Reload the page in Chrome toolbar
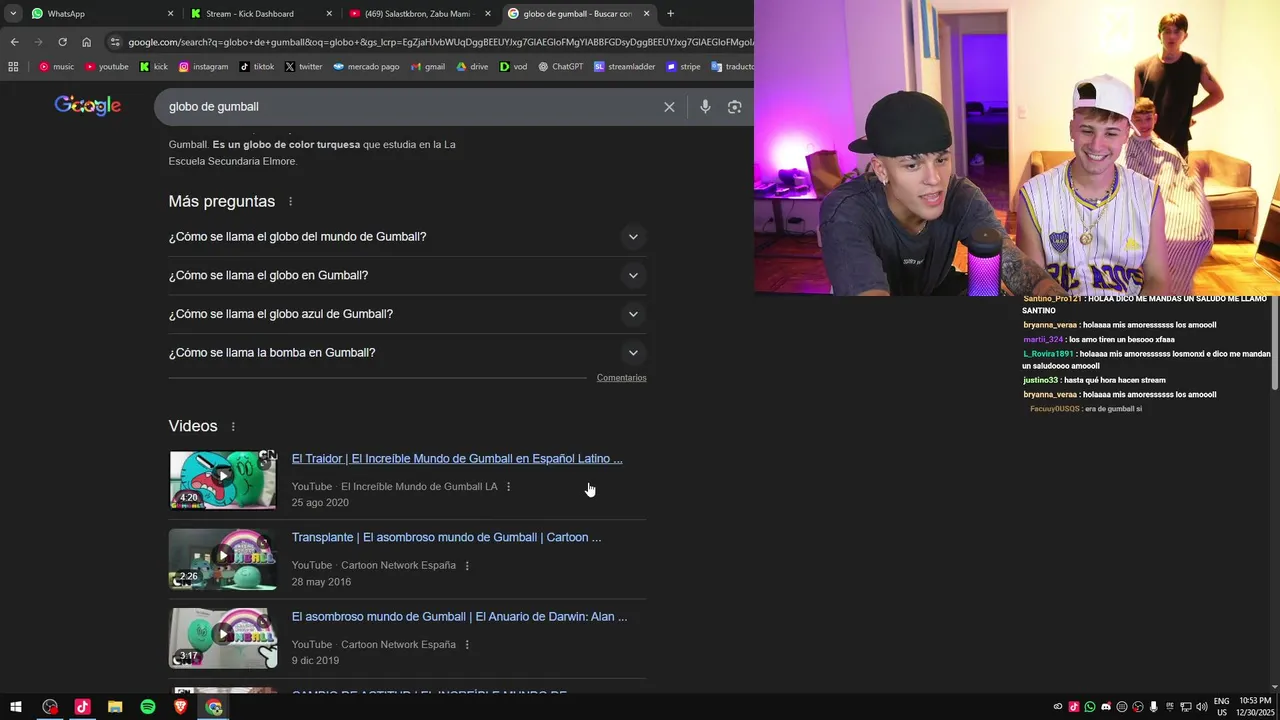 [x=62, y=42]
